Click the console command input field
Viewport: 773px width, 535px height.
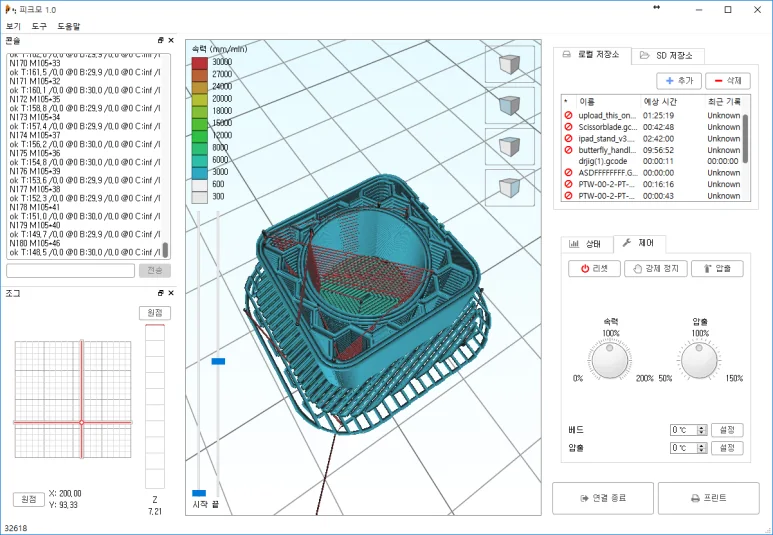pos(70,270)
